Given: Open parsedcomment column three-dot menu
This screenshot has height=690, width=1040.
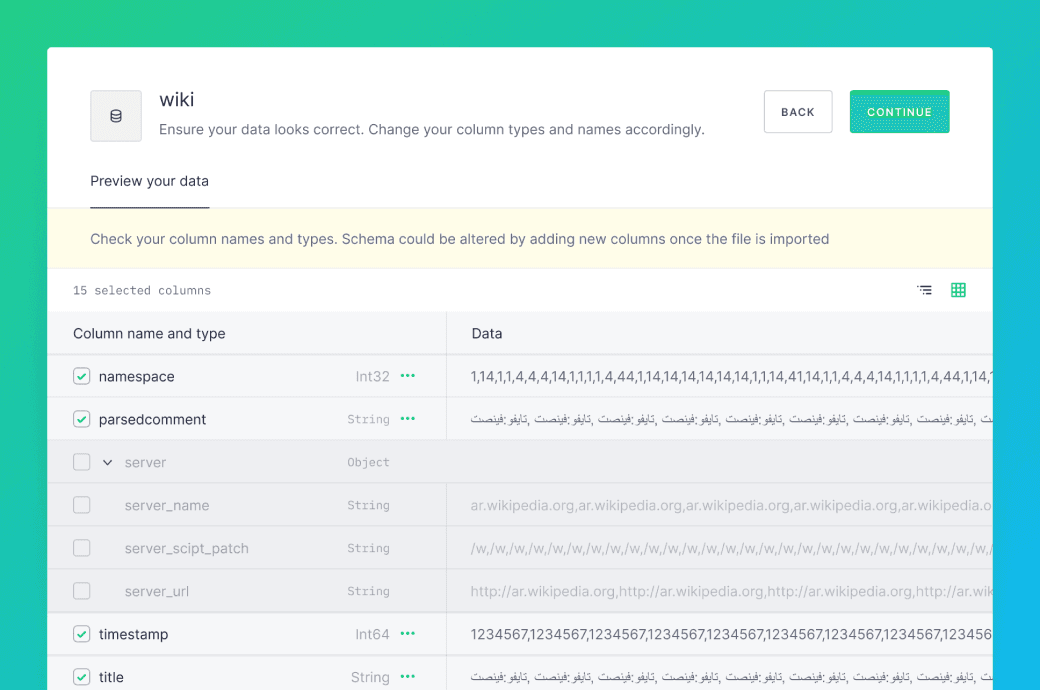Looking at the screenshot, I should [x=408, y=419].
